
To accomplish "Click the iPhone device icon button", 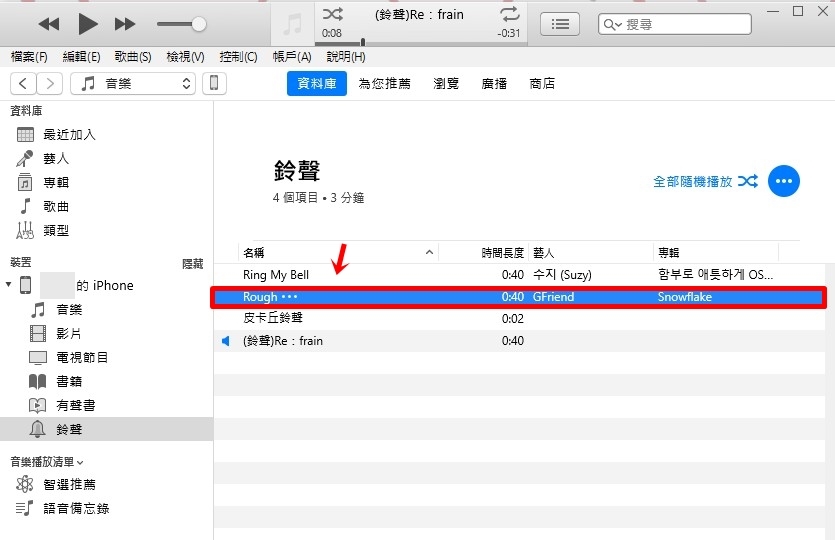I will [x=214, y=84].
